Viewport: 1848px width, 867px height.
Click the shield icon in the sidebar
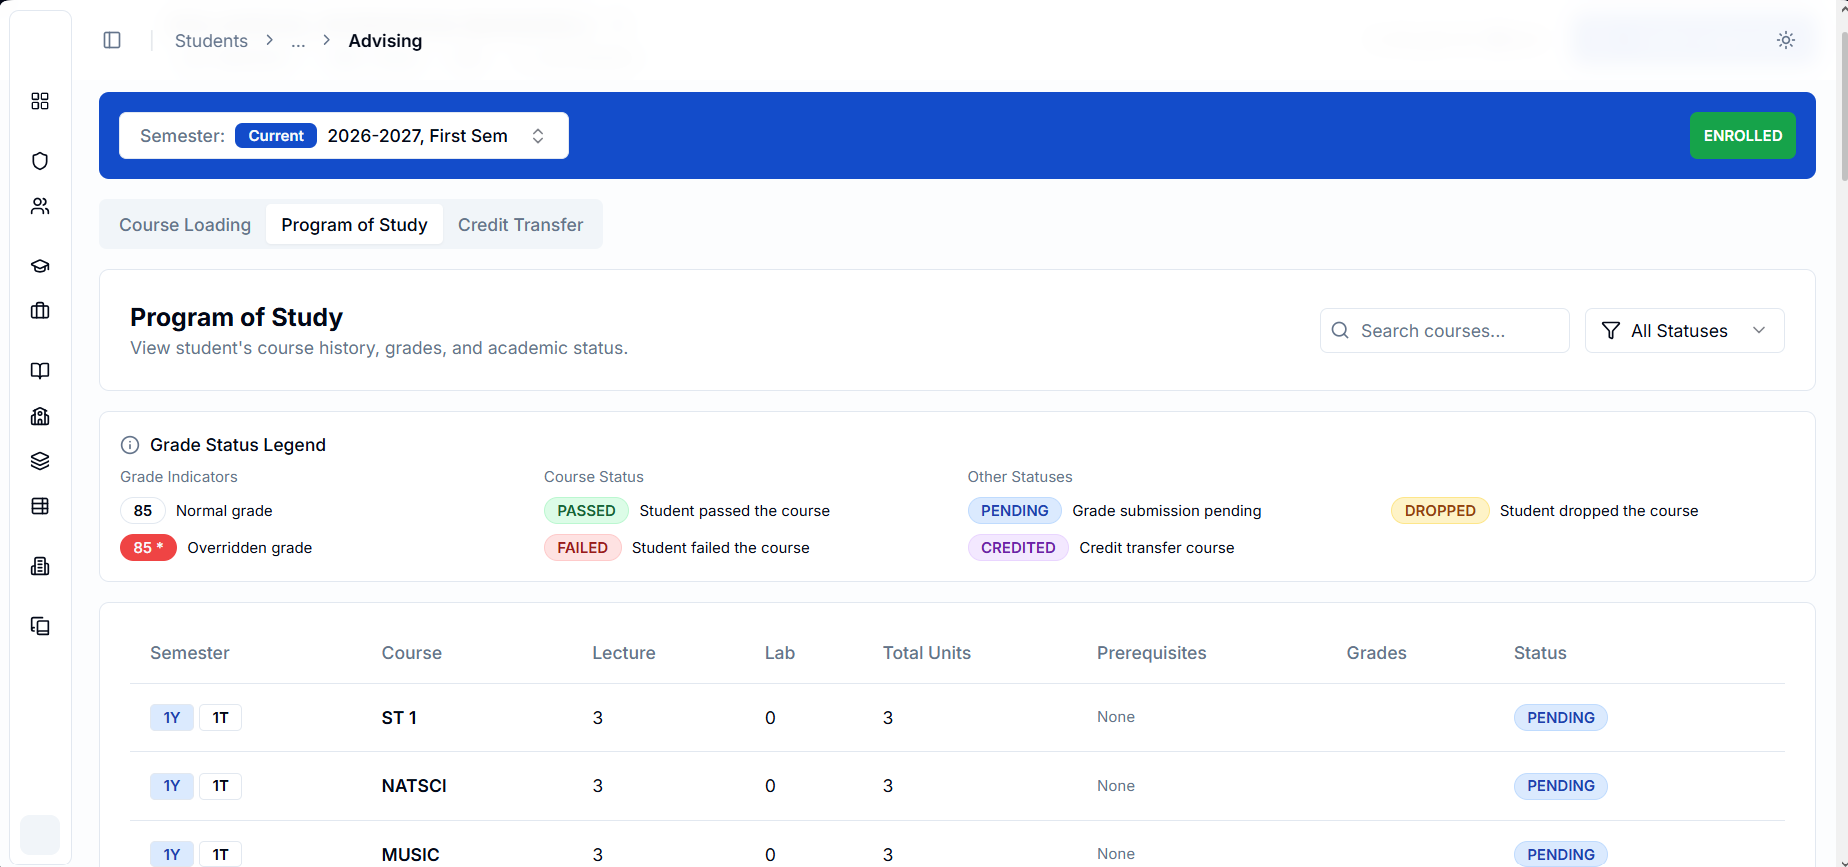coord(40,161)
